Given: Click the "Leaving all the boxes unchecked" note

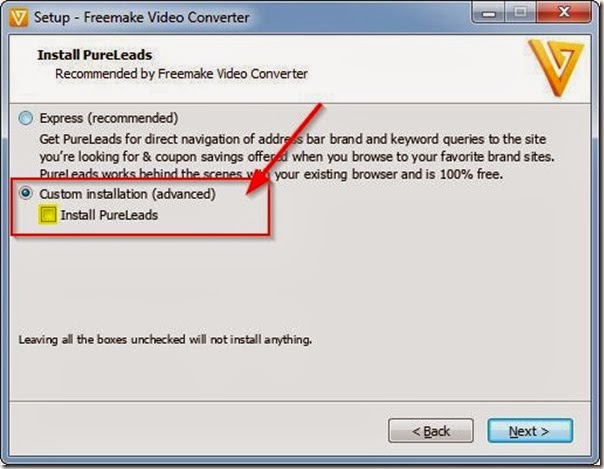Looking at the screenshot, I should [x=165, y=340].
